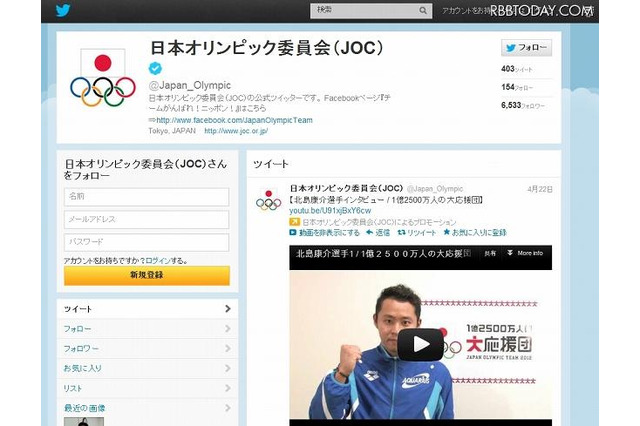Click the @Japan_Olympic profile handle
The width and height of the screenshot is (640, 426).
[190, 85]
